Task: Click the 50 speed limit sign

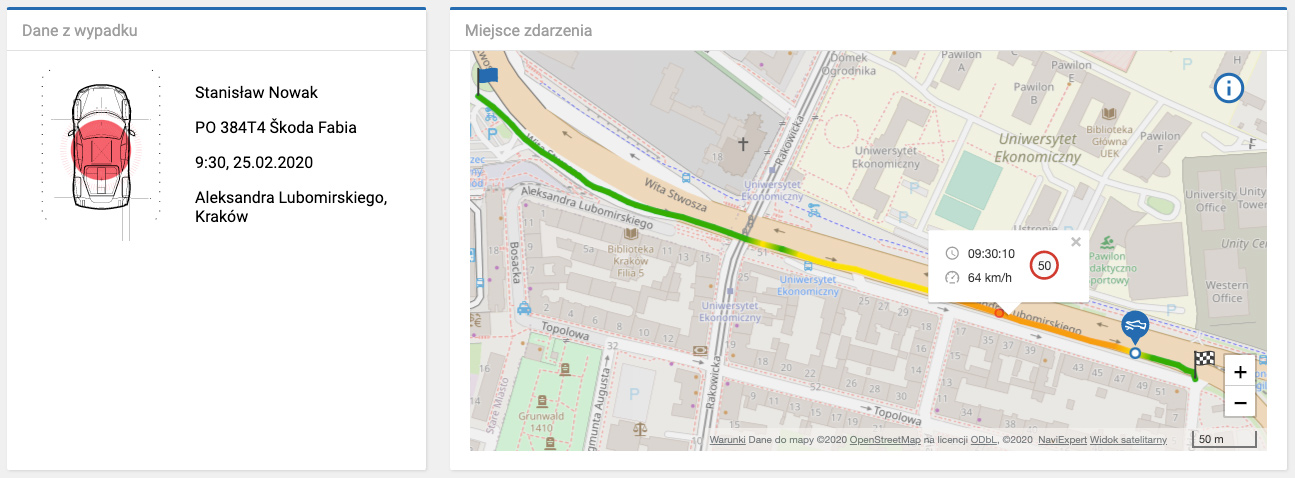Action: coord(1045,265)
